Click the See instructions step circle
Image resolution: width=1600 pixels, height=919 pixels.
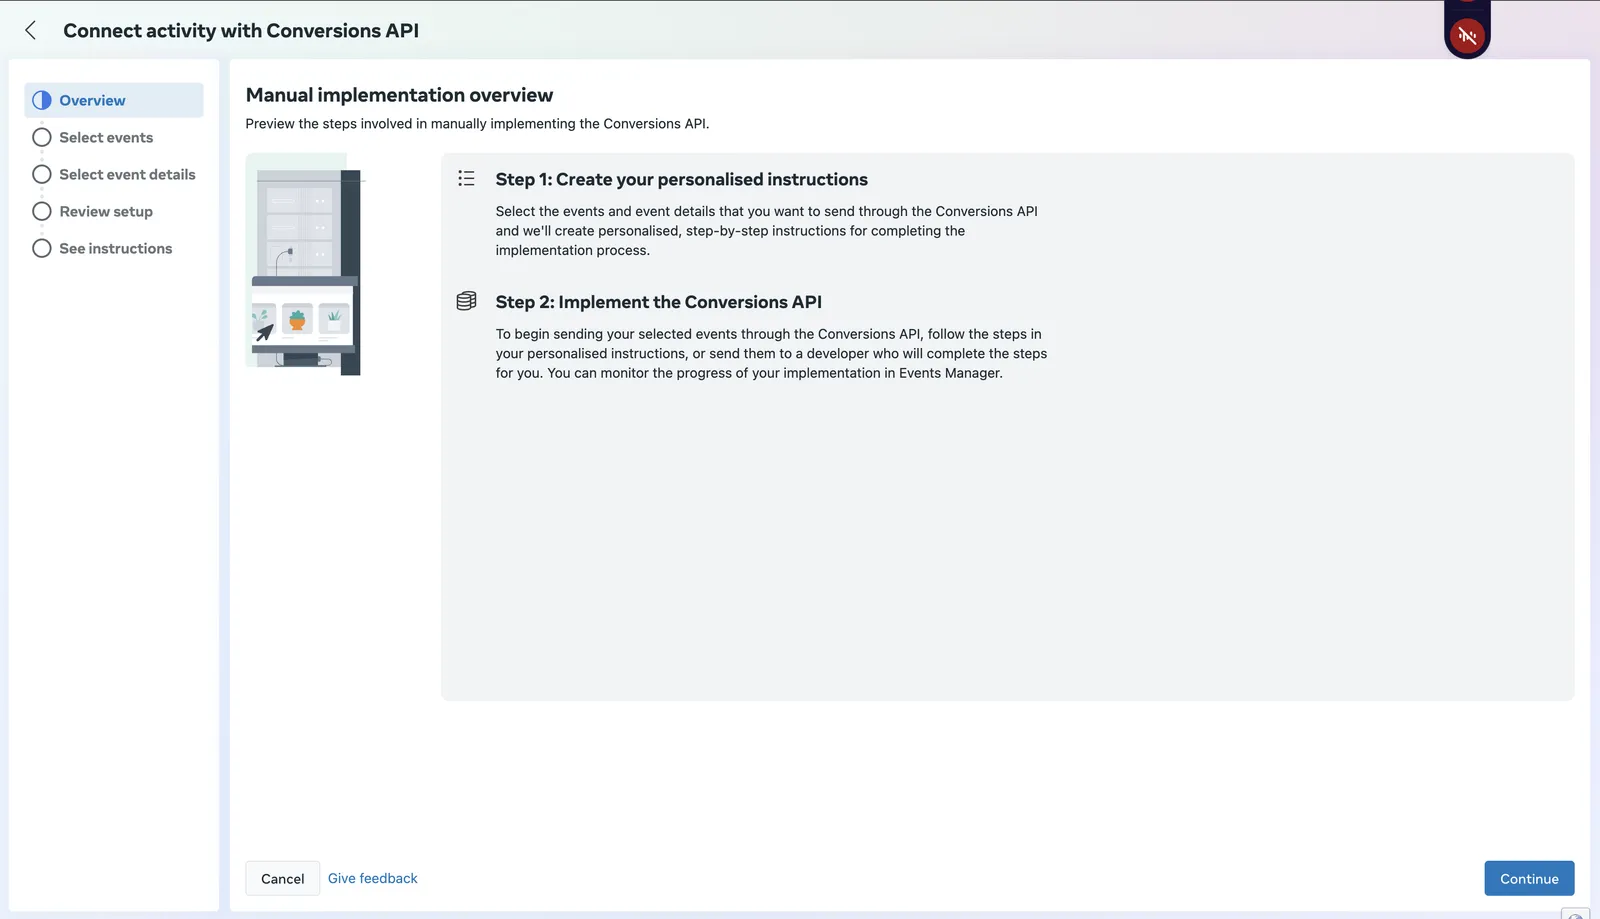click(42, 248)
